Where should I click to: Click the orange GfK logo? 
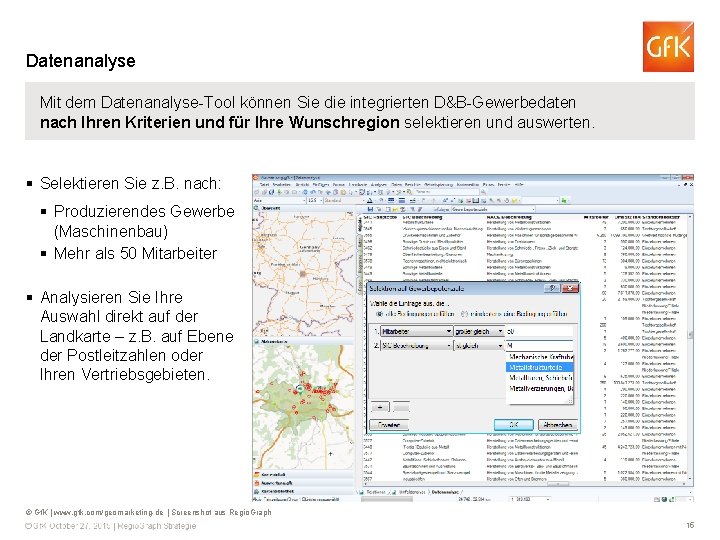pyautogui.click(x=668, y=46)
